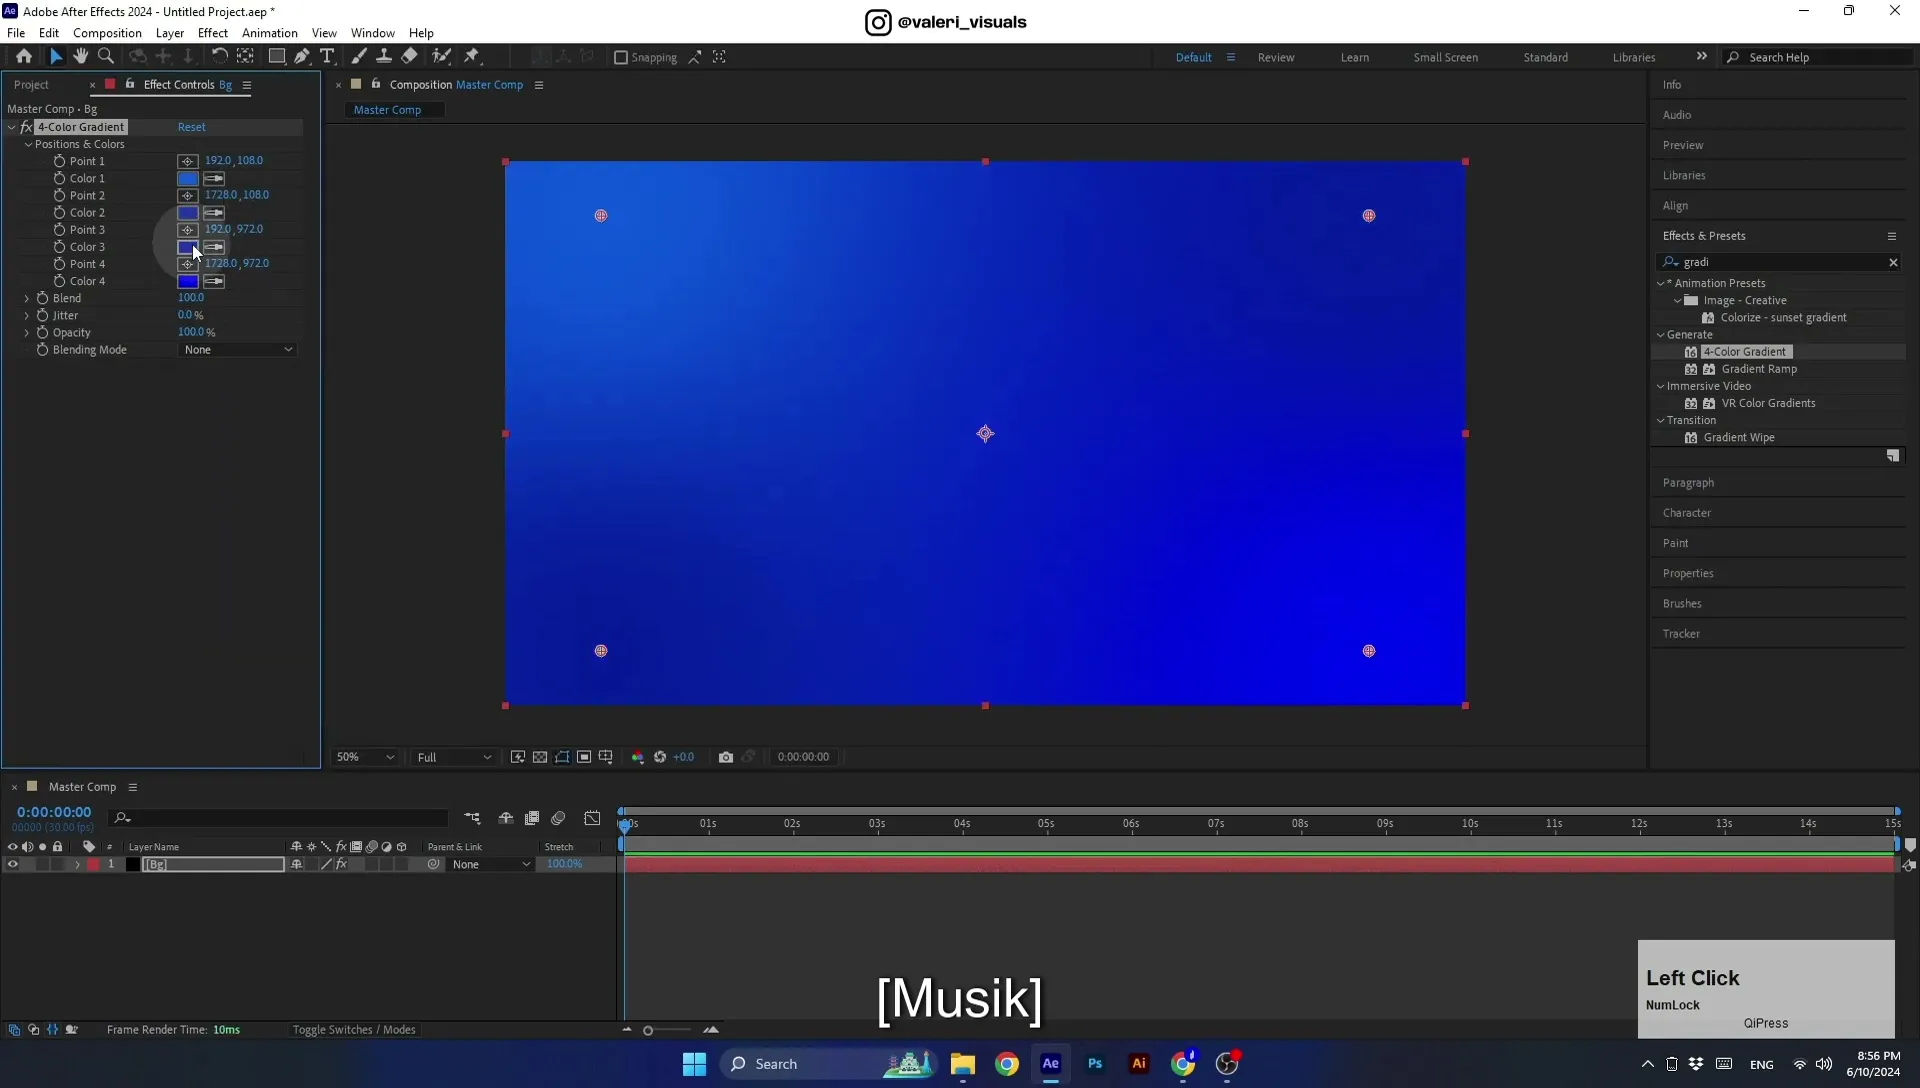Select the Zoom tool in toolbar
Screen dimensions: 1920x1088
106,57
